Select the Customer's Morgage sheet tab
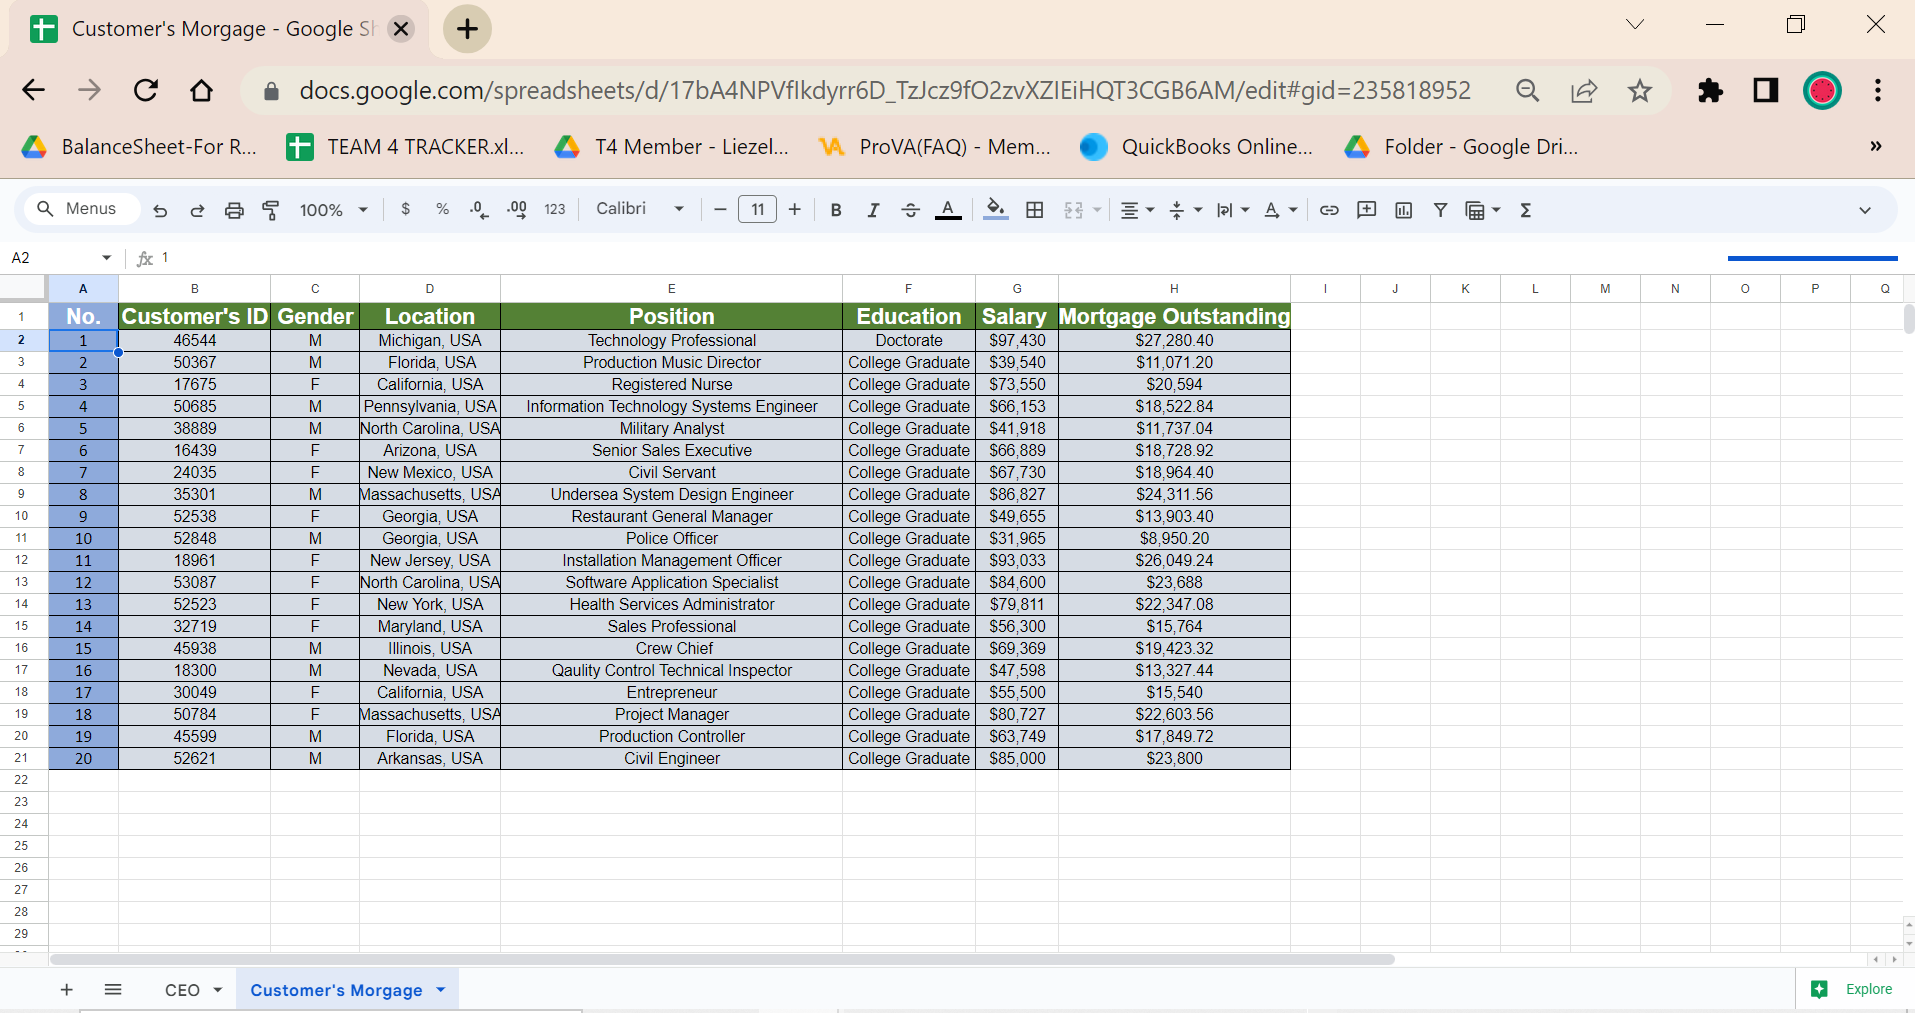This screenshot has width=1915, height=1013. pyautogui.click(x=336, y=990)
